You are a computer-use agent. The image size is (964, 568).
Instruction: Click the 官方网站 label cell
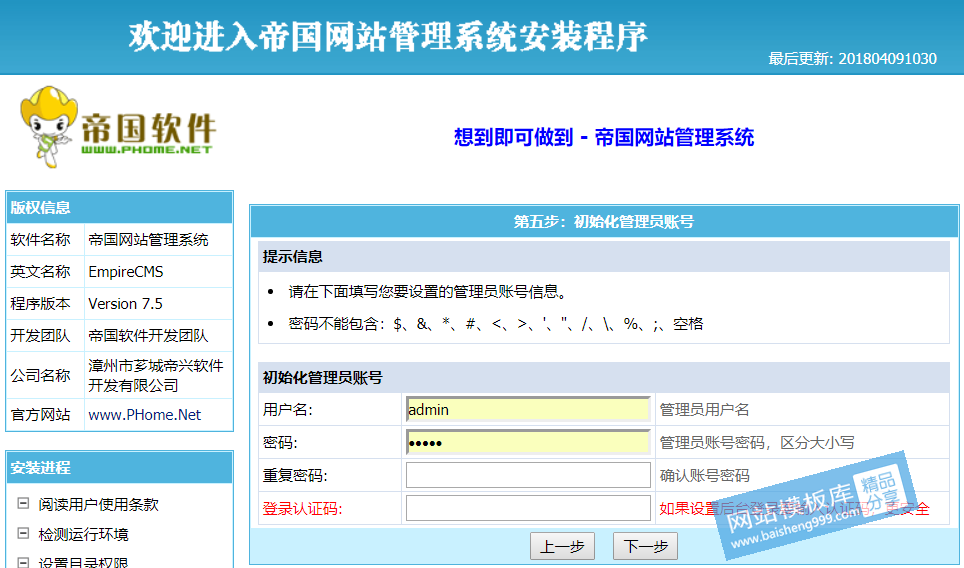coord(45,415)
